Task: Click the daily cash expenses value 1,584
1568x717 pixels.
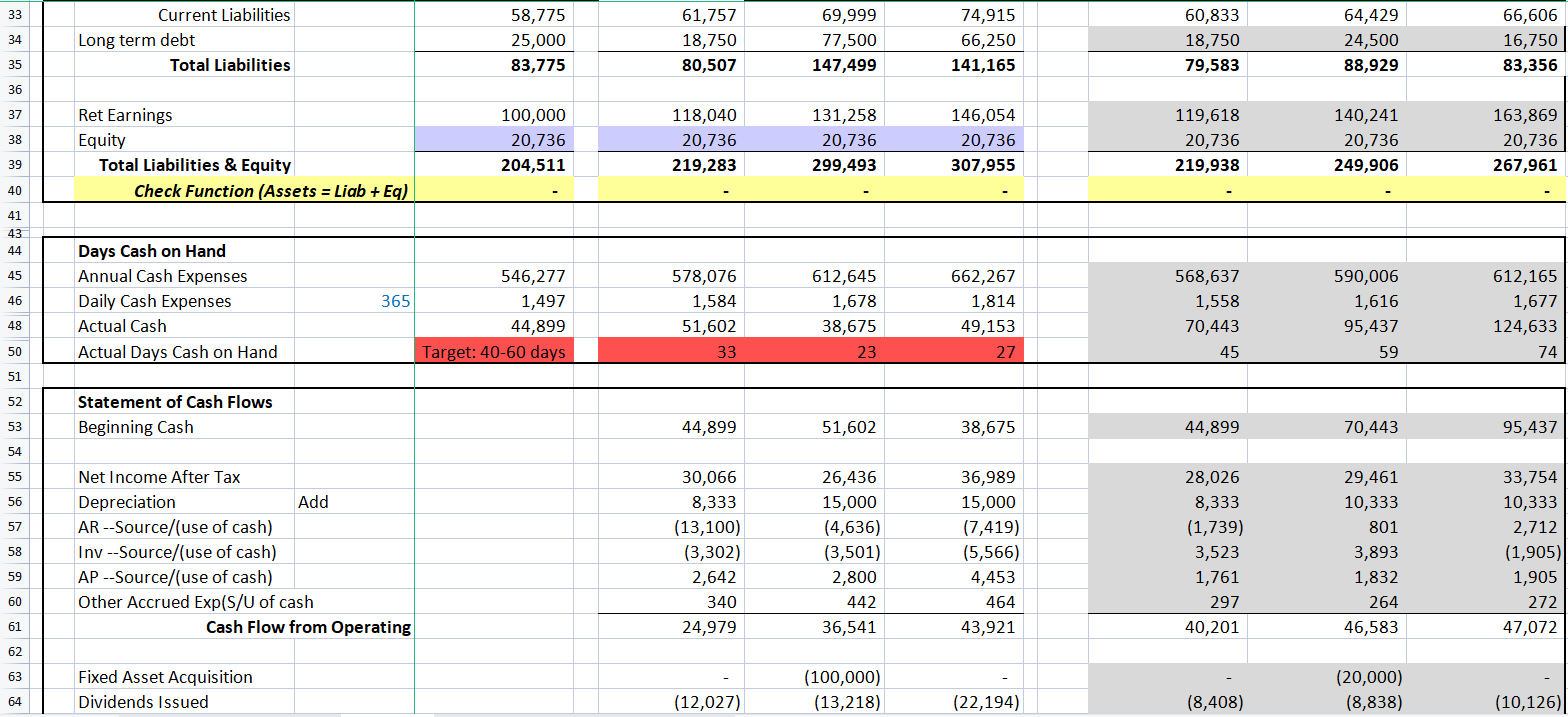Action: 716,301
